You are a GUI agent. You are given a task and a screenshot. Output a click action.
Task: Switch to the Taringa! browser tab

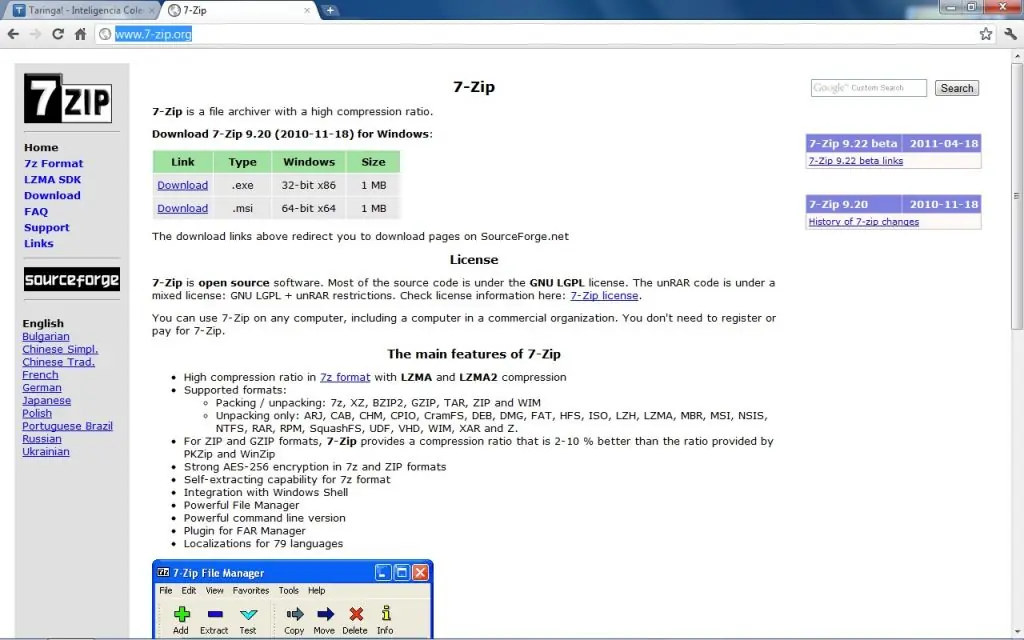(x=85, y=10)
